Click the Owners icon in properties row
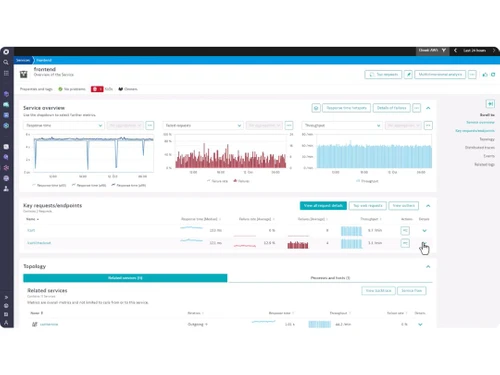 point(121,89)
